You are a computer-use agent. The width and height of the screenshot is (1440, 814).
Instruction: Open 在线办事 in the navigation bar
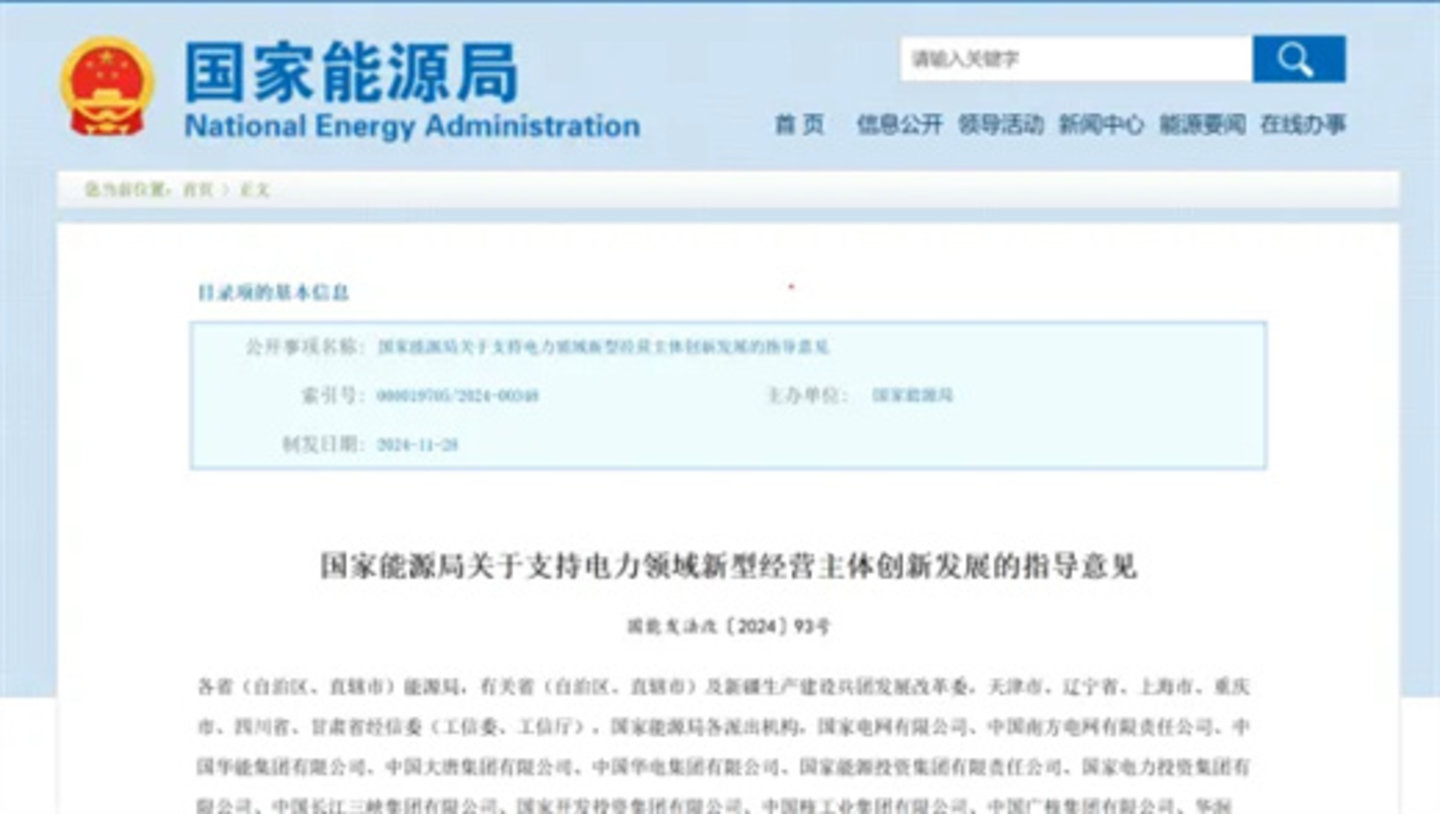1302,124
